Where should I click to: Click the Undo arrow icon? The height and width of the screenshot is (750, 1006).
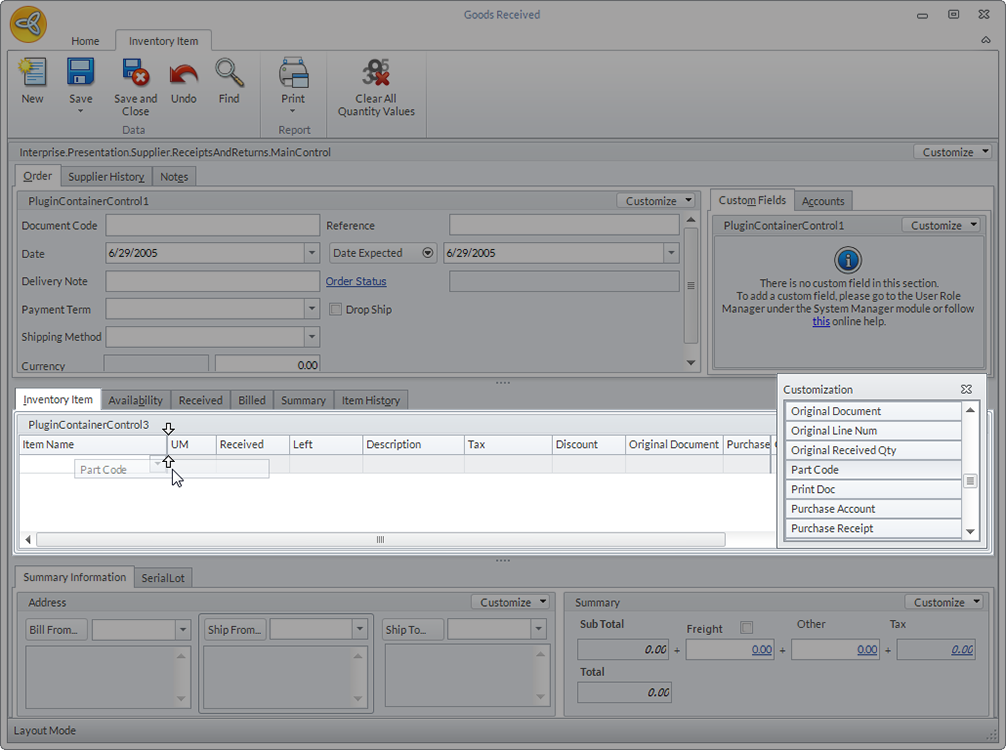[x=184, y=73]
